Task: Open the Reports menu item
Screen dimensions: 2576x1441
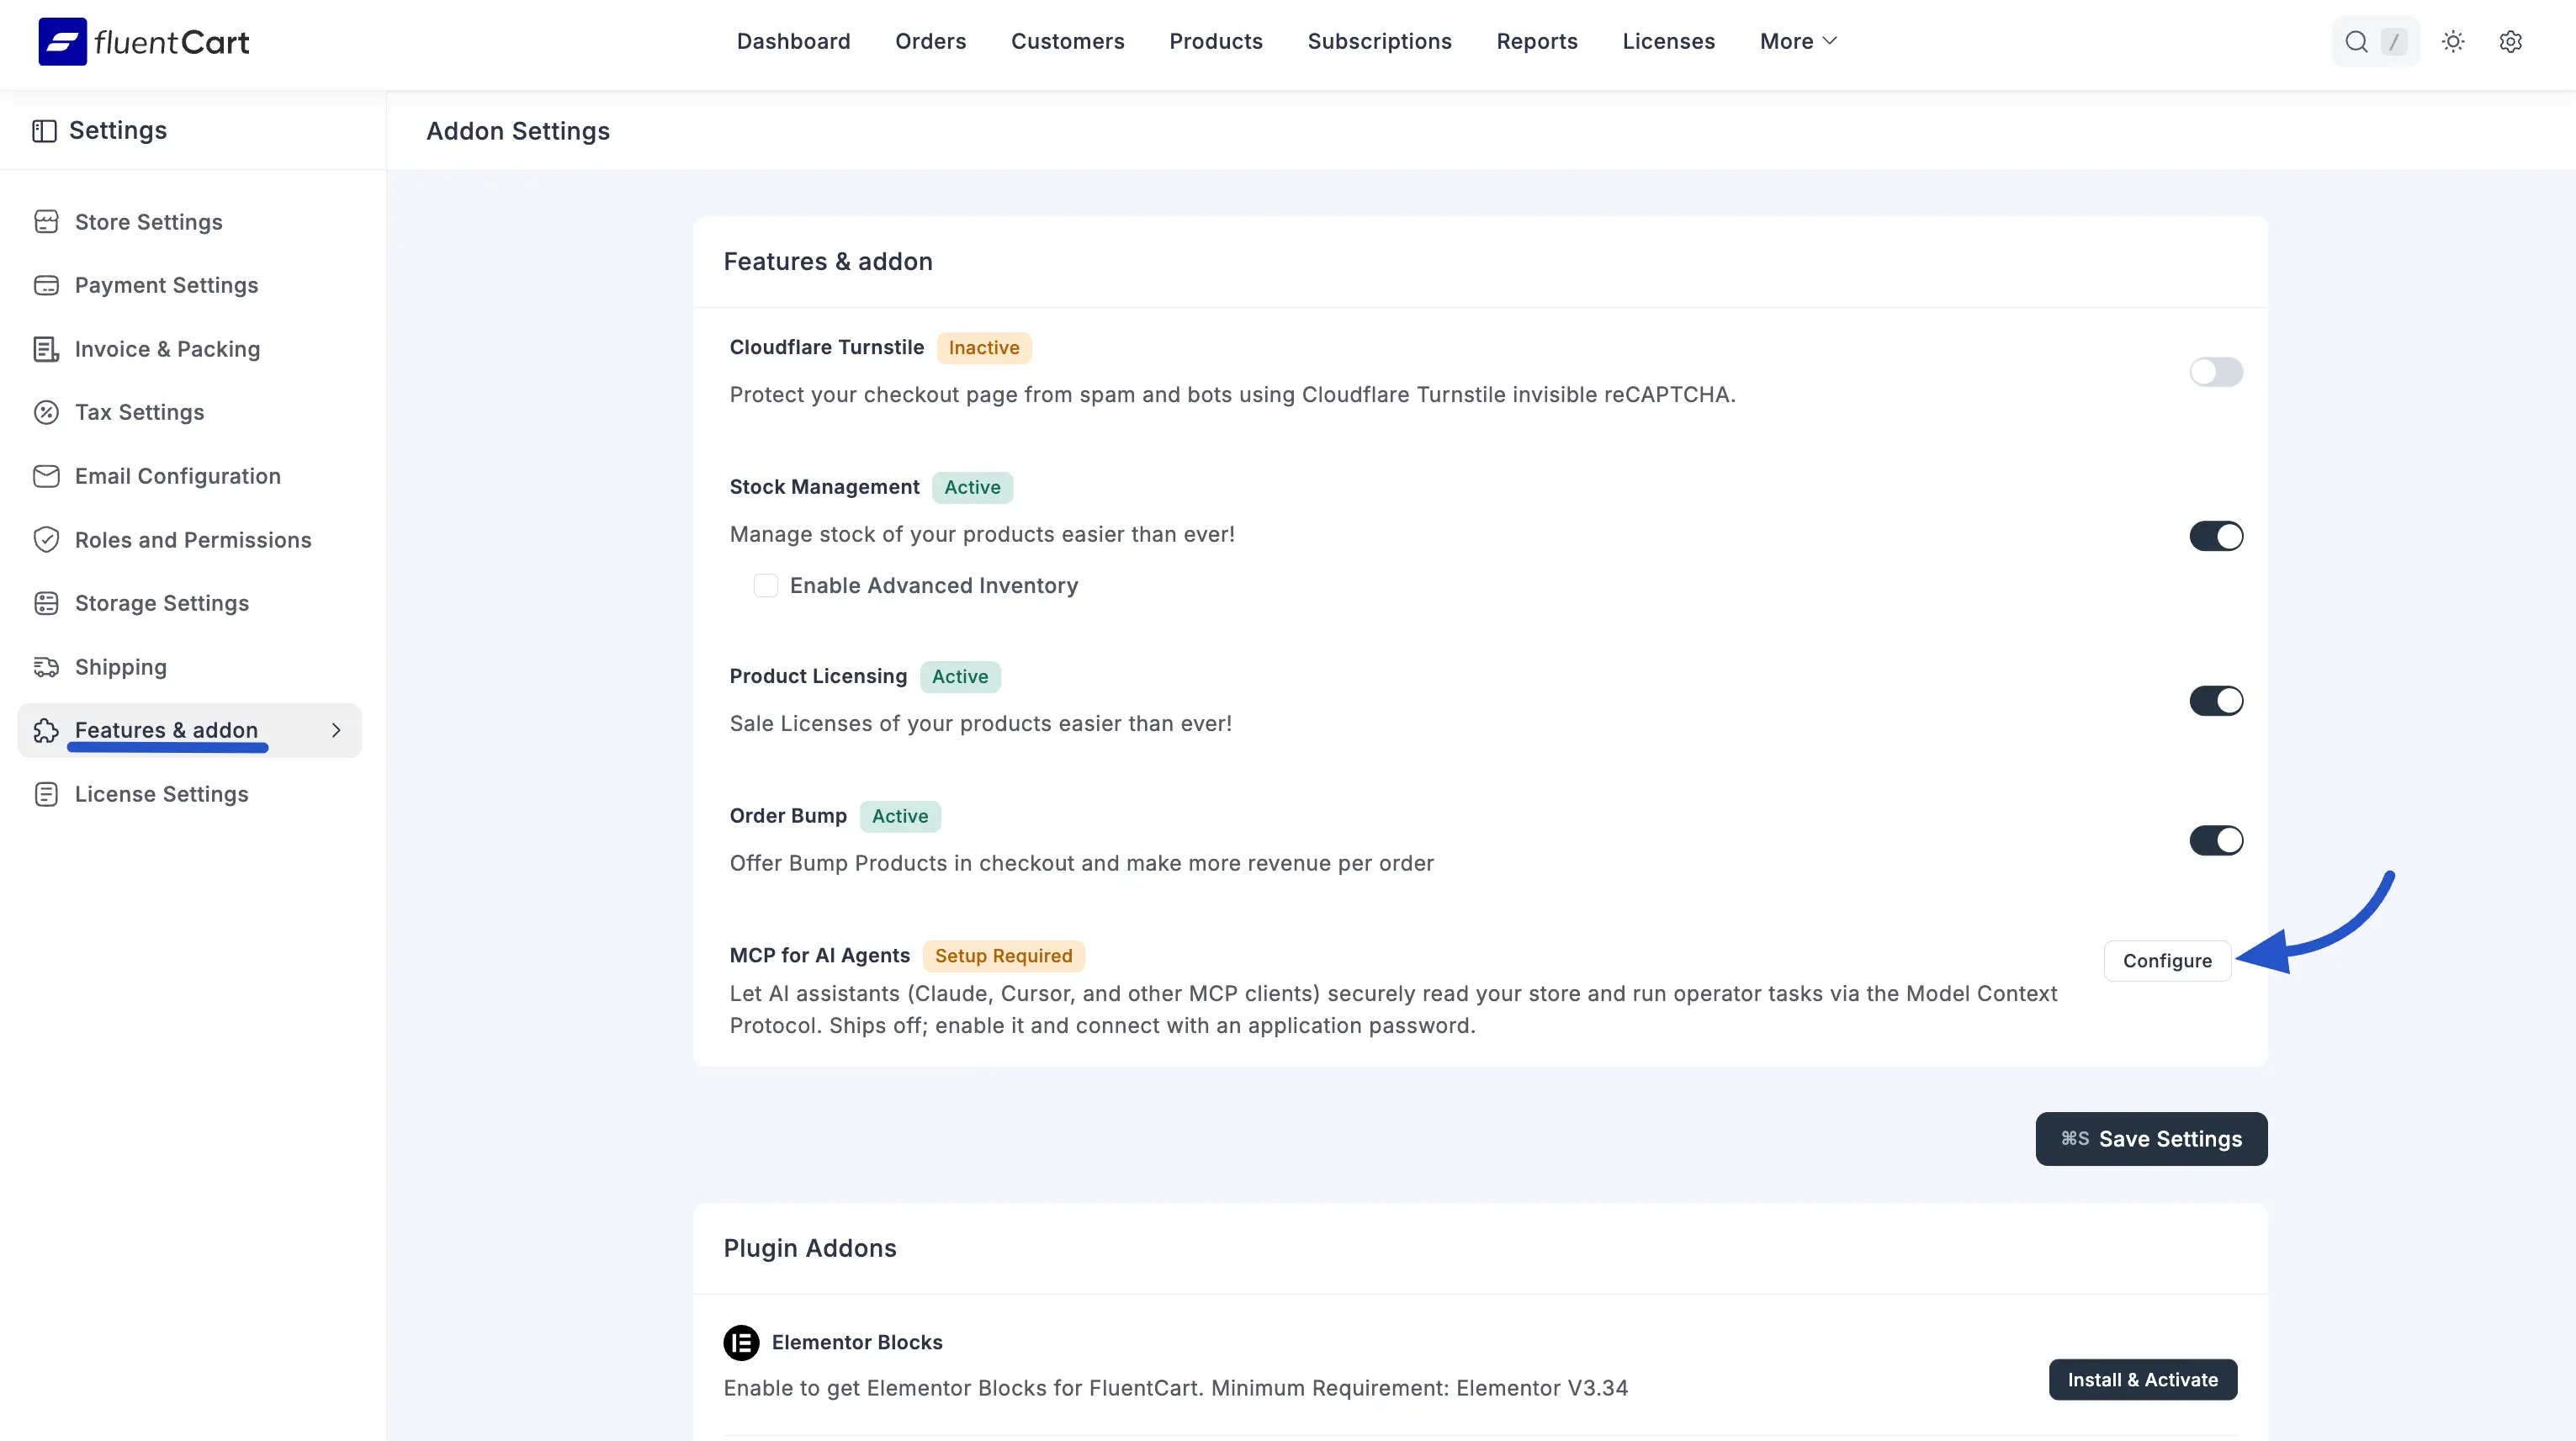Action: [x=1536, y=41]
